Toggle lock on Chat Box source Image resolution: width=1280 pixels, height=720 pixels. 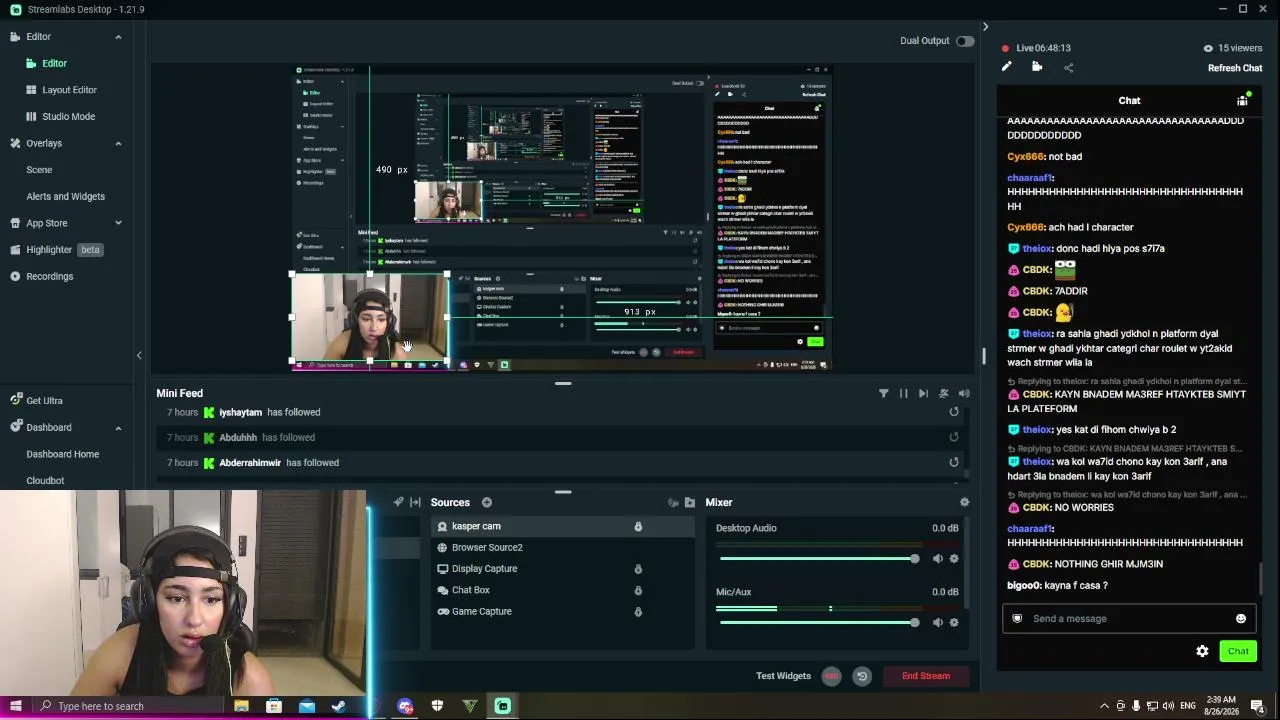coord(638,590)
